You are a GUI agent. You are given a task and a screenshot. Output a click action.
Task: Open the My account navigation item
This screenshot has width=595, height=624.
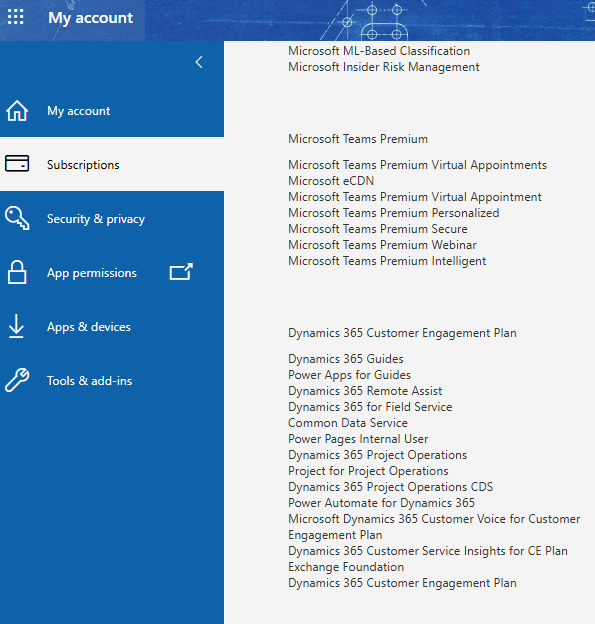click(112, 111)
